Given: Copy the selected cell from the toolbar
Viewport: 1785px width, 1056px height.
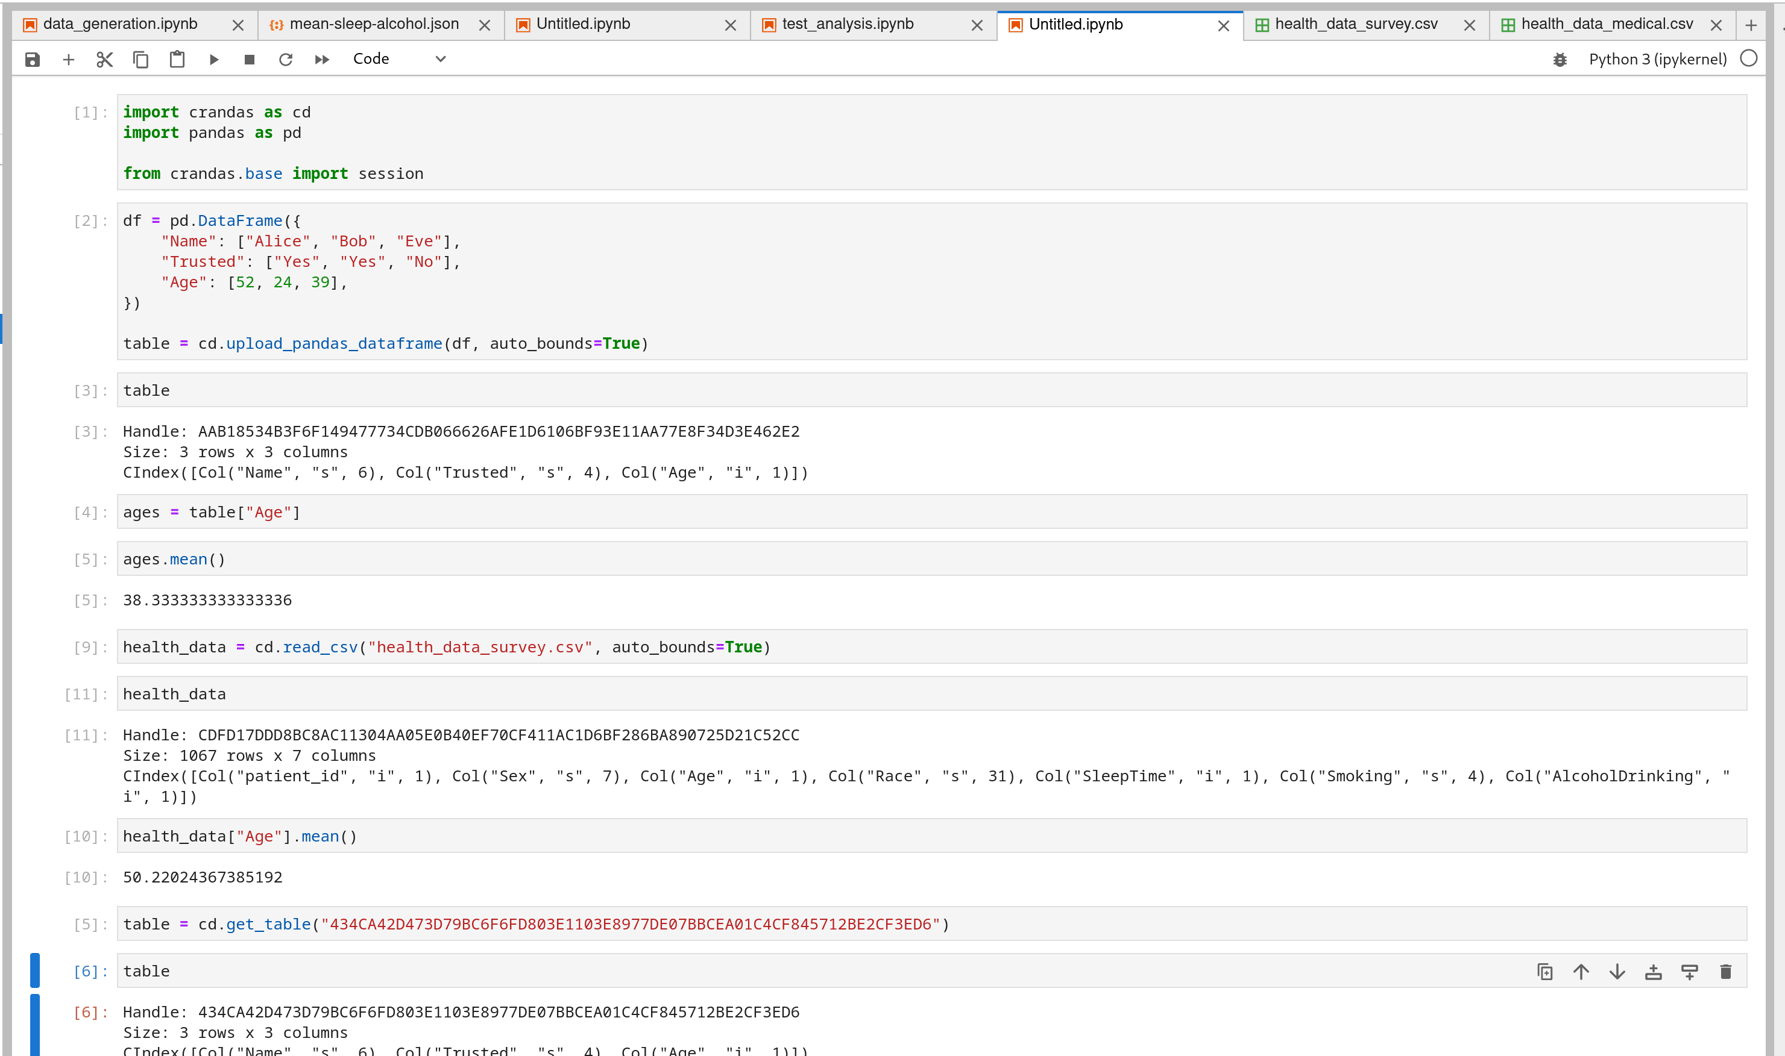Looking at the screenshot, I should tap(141, 59).
